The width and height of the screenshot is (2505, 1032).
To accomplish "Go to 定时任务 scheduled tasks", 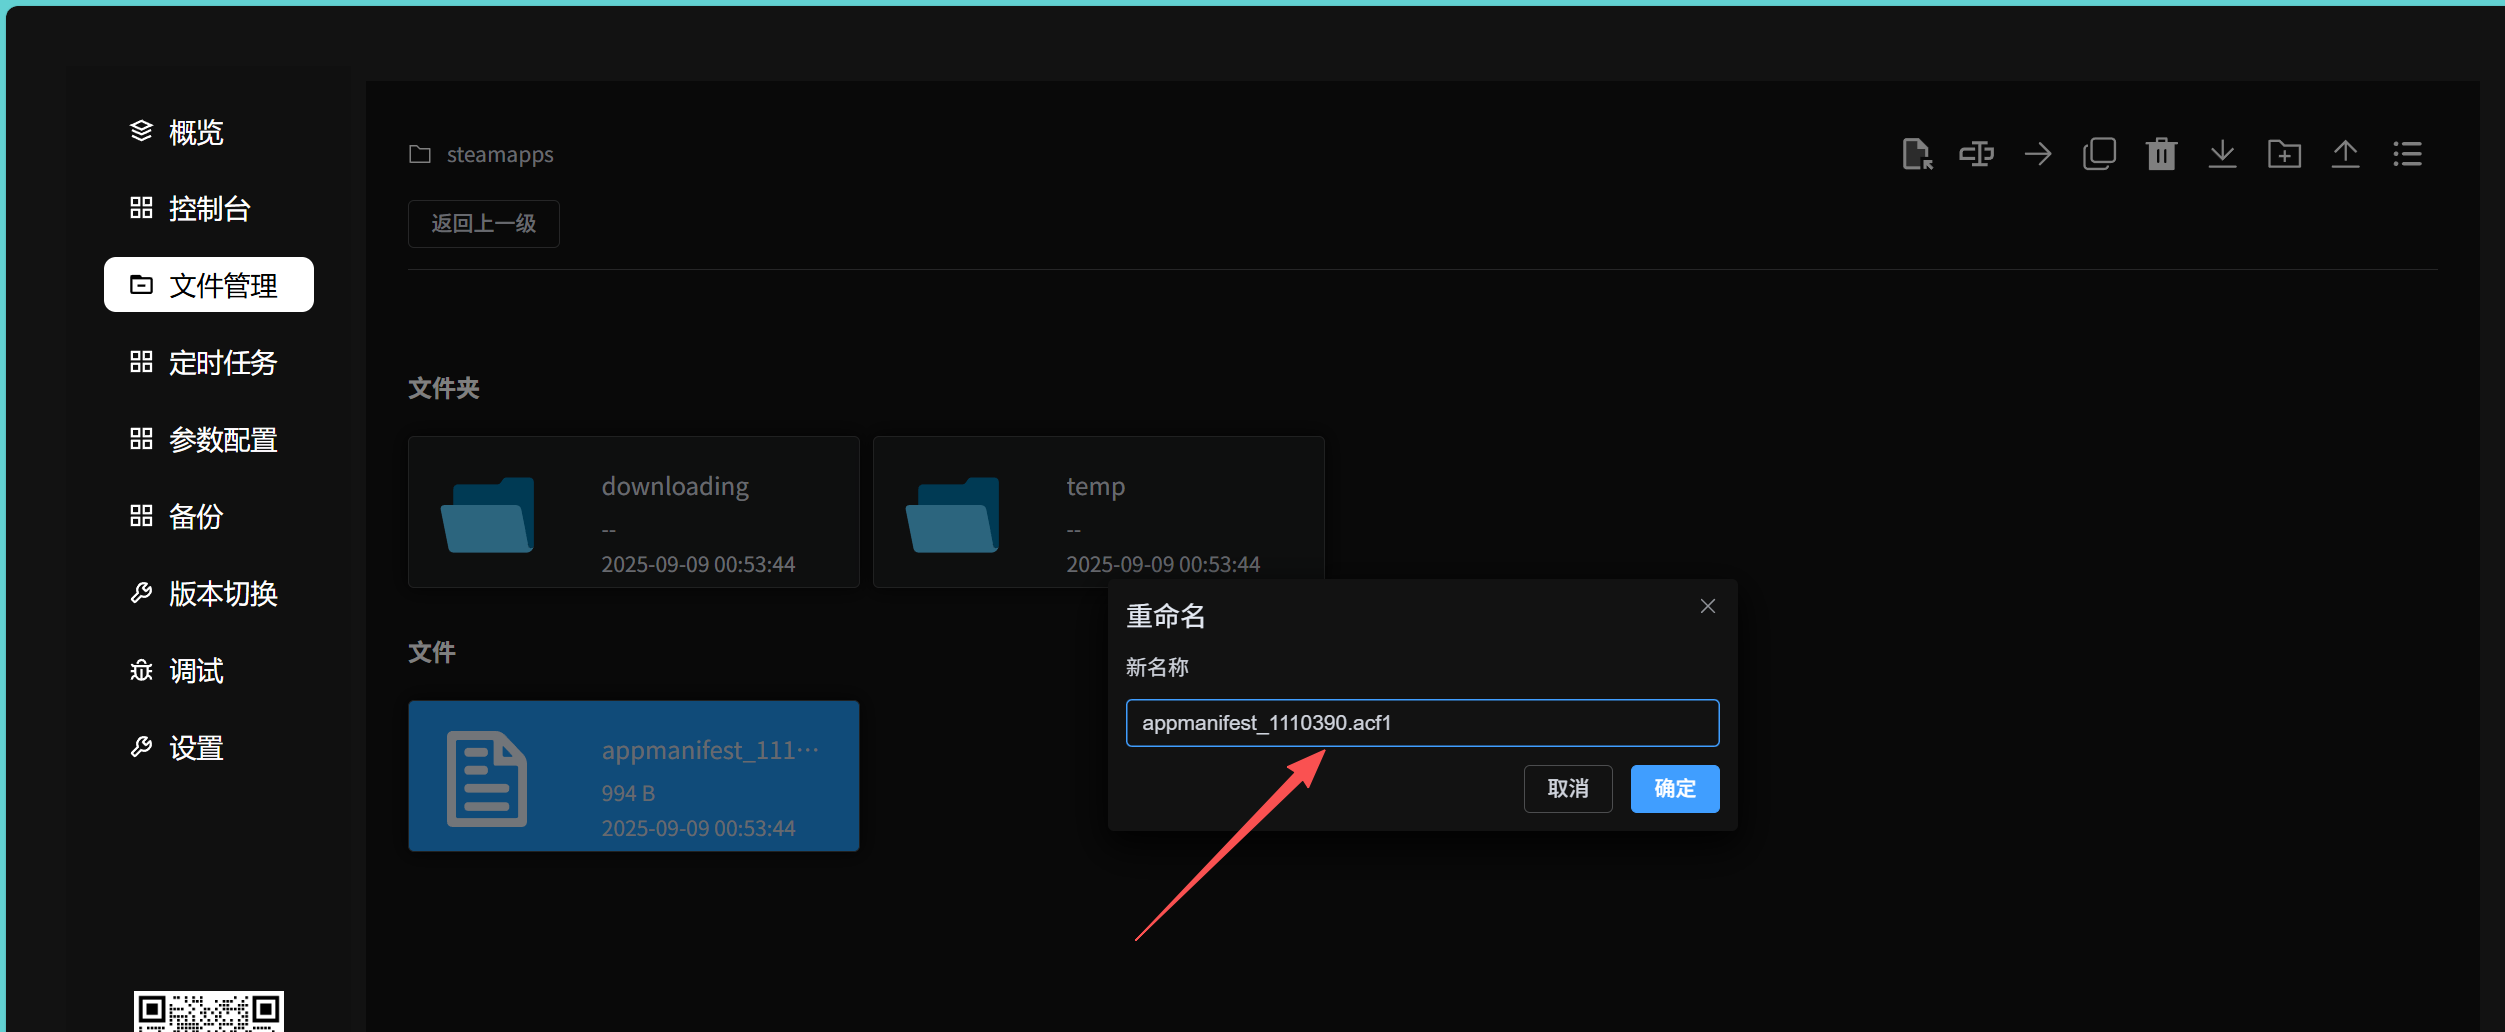I will [x=208, y=362].
